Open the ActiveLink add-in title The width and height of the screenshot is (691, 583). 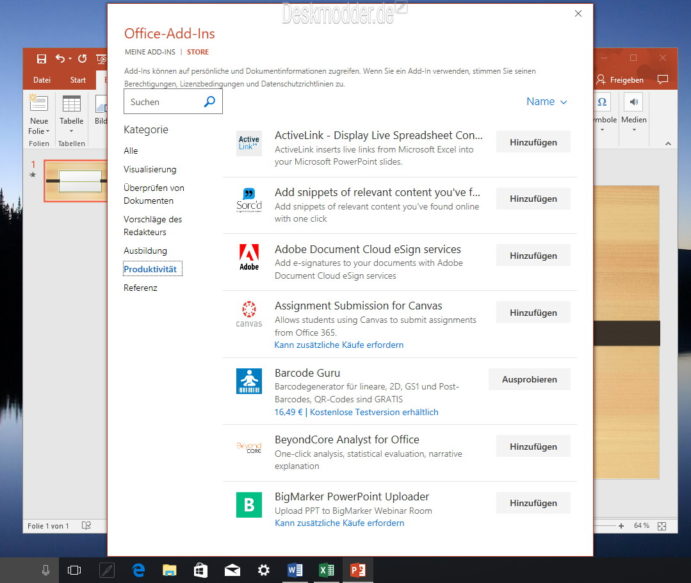(x=379, y=135)
